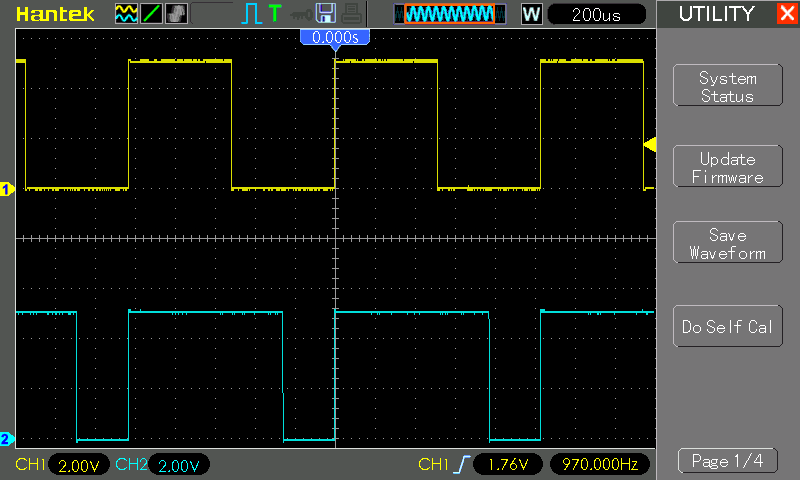The image size is (800, 480).
Task: Click the 200us timebase readout
Action: click(x=597, y=14)
